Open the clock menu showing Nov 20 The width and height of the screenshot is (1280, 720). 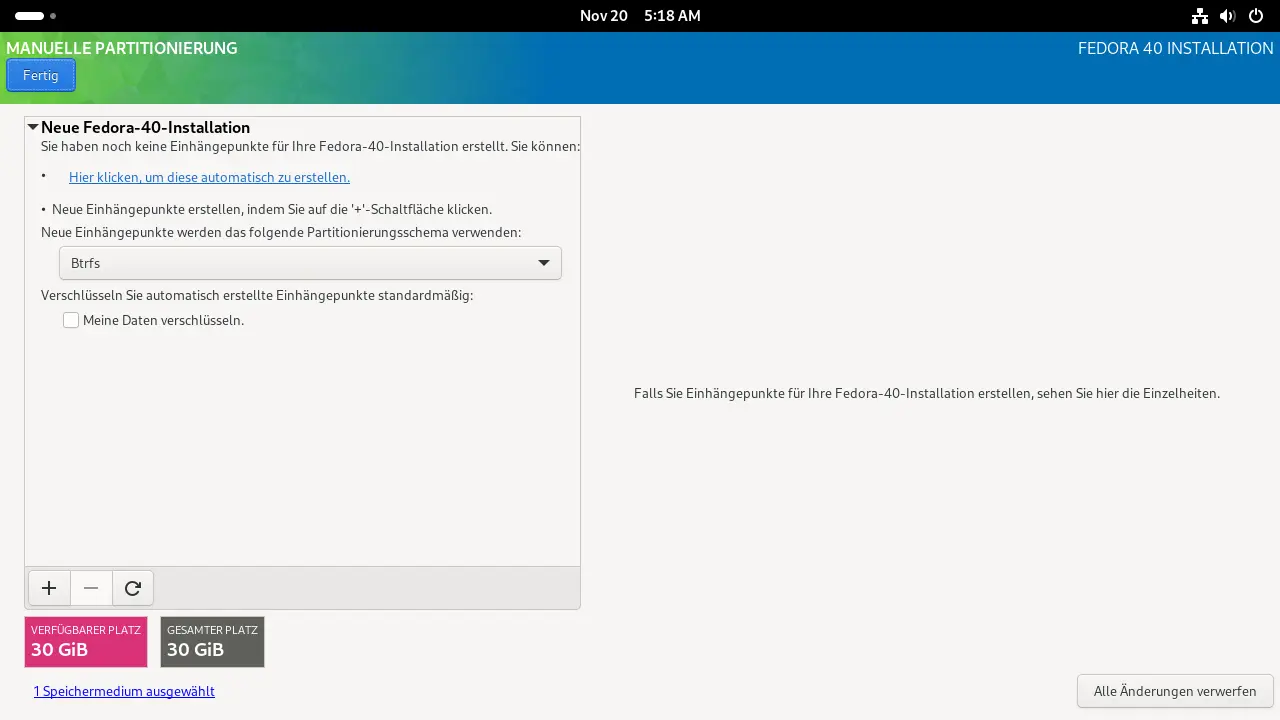pos(640,16)
